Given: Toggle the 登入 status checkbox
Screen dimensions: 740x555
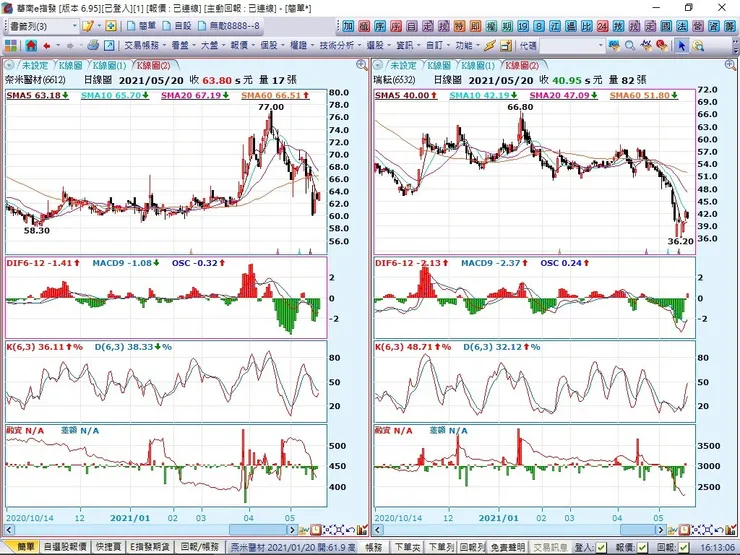Looking at the screenshot, I should (601, 547).
